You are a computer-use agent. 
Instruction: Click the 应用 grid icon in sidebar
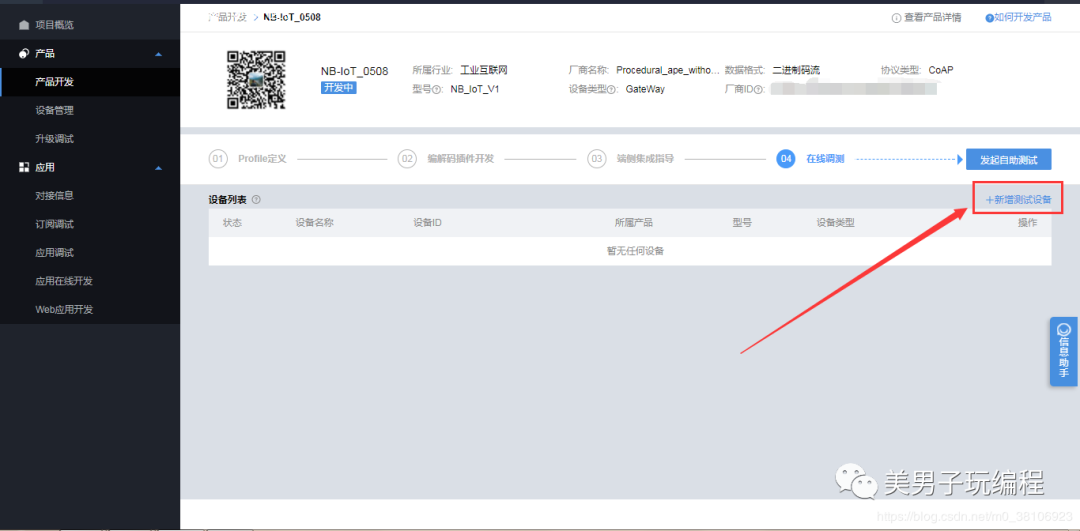point(24,167)
